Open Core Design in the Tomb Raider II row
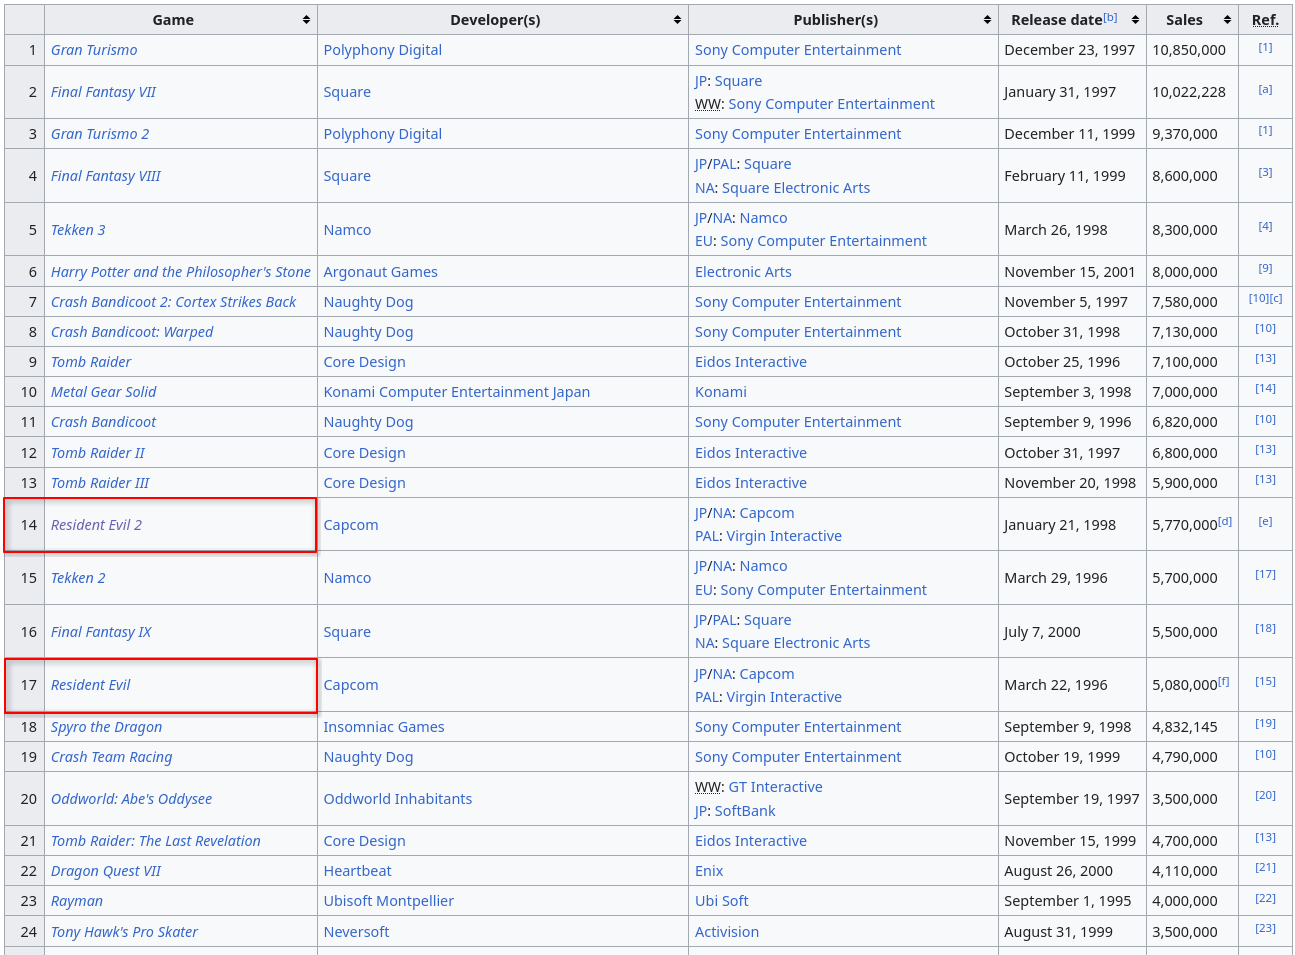 (x=364, y=453)
